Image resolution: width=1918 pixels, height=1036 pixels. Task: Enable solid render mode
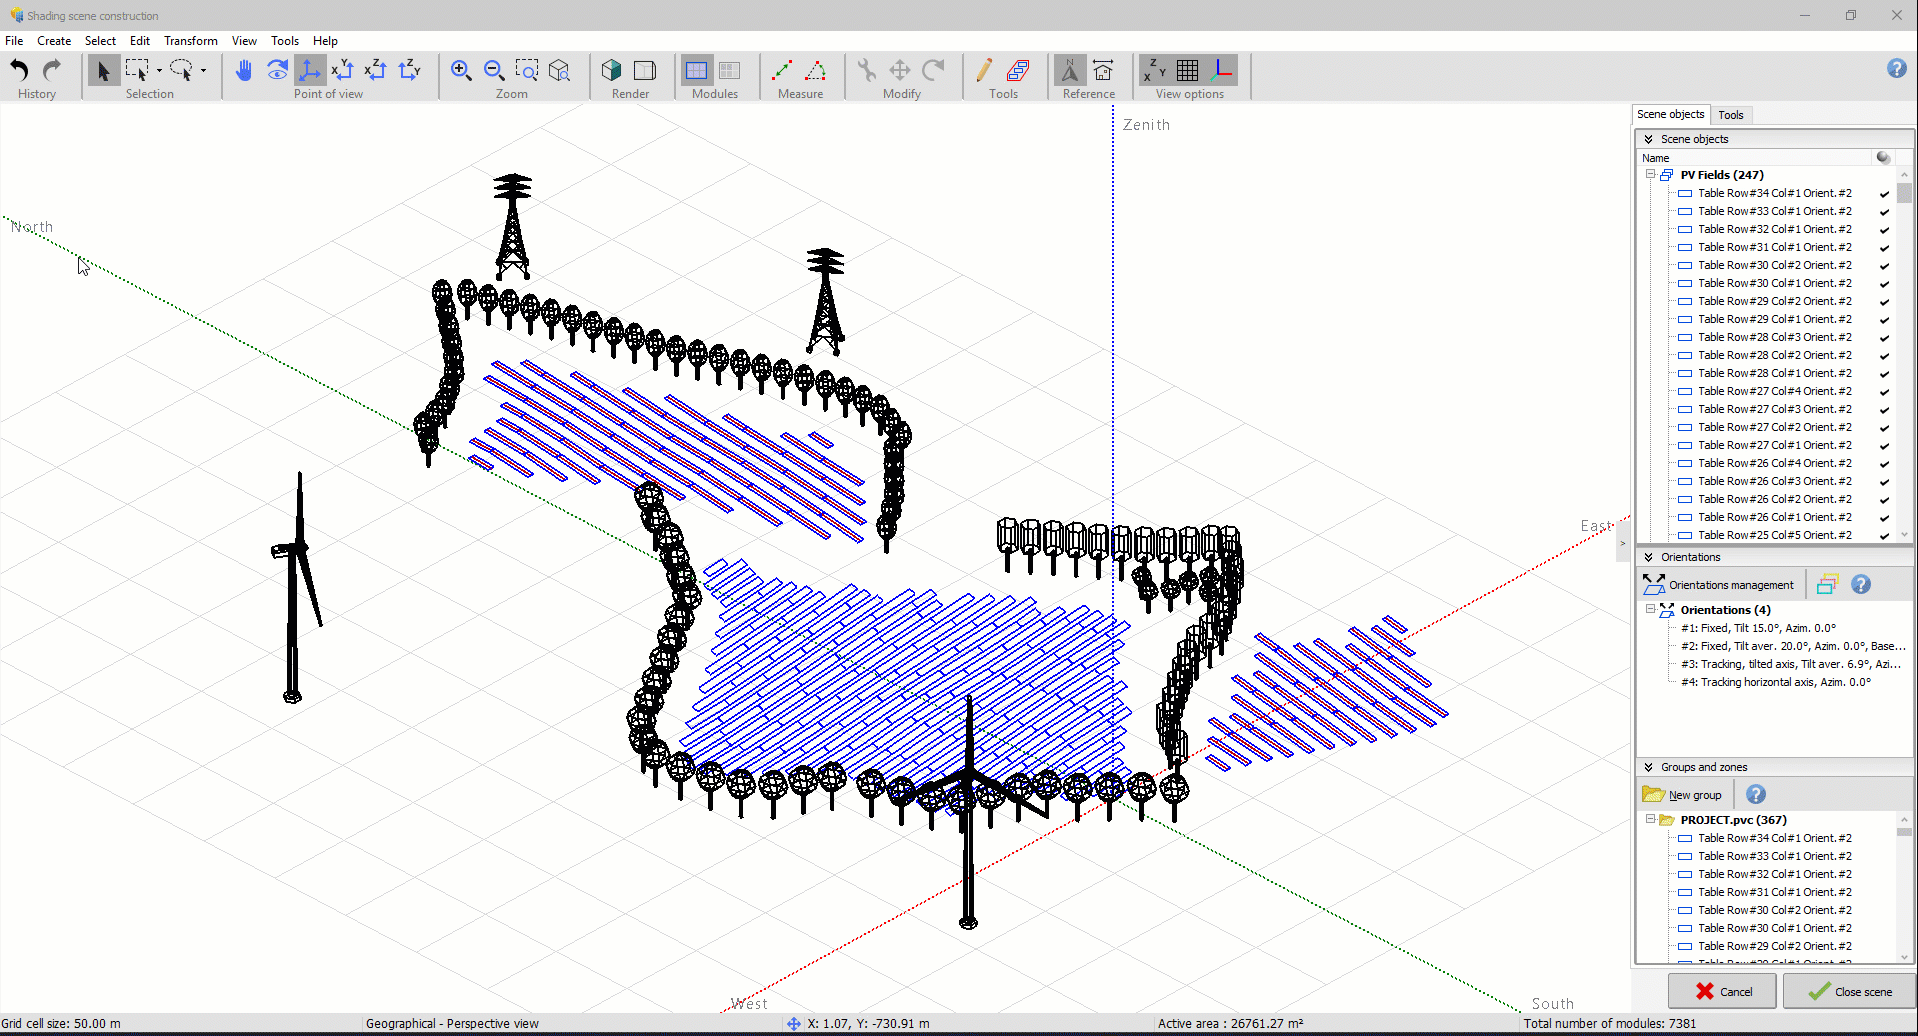pyautogui.click(x=612, y=70)
